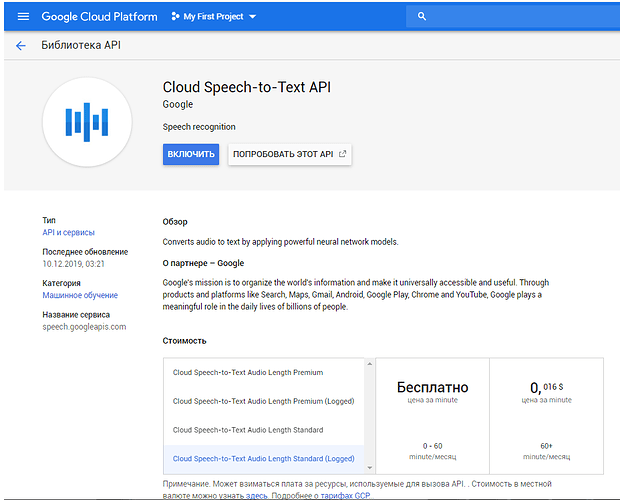Viewport: 620px width, 500px height.
Task: Click the 0,016 $ price card
Action: (546, 416)
